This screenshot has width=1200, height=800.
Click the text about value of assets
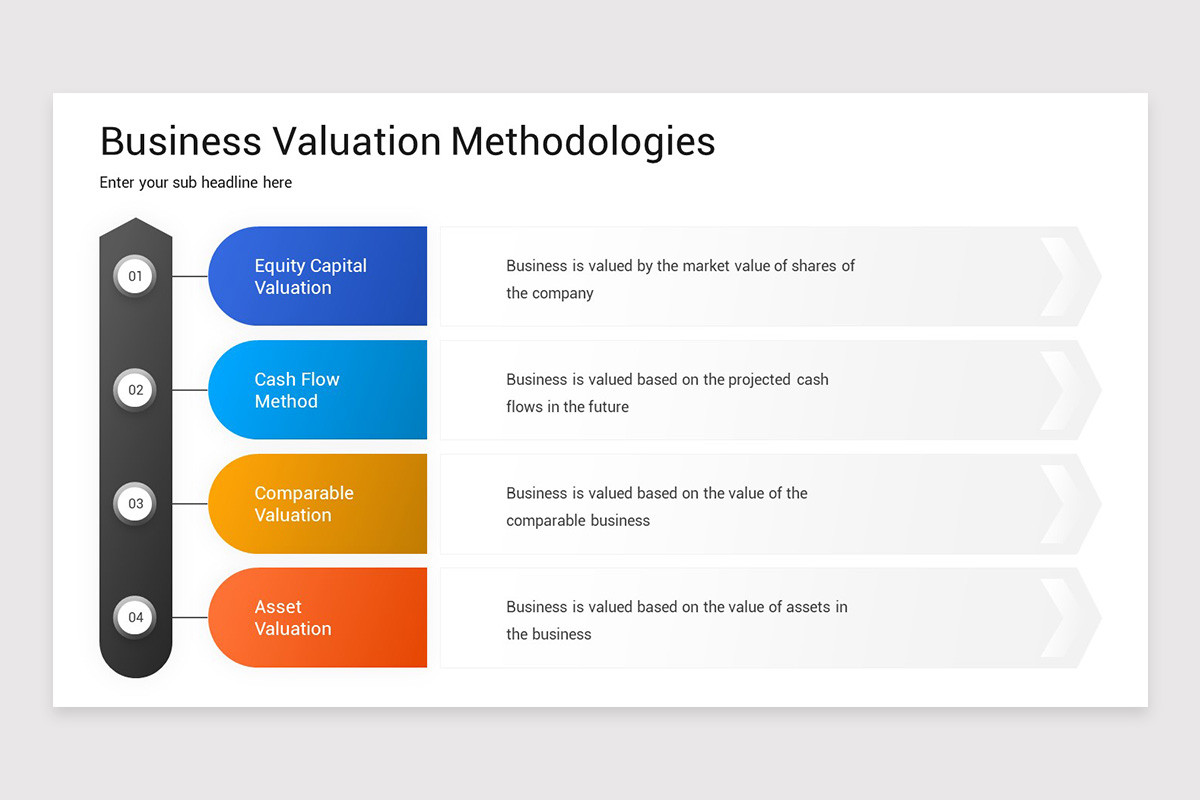[x=677, y=620]
